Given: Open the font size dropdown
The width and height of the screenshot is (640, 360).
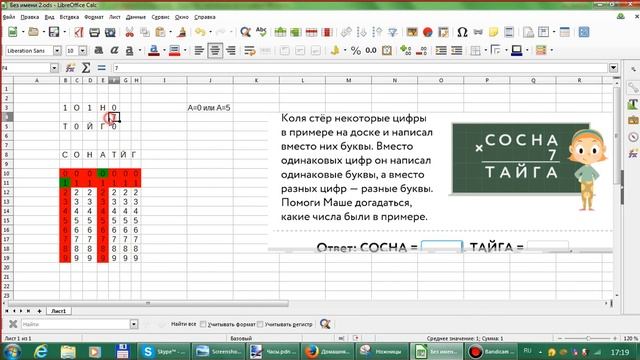Looking at the screenshot, I should pyautogui.click(x=83, y=50).
